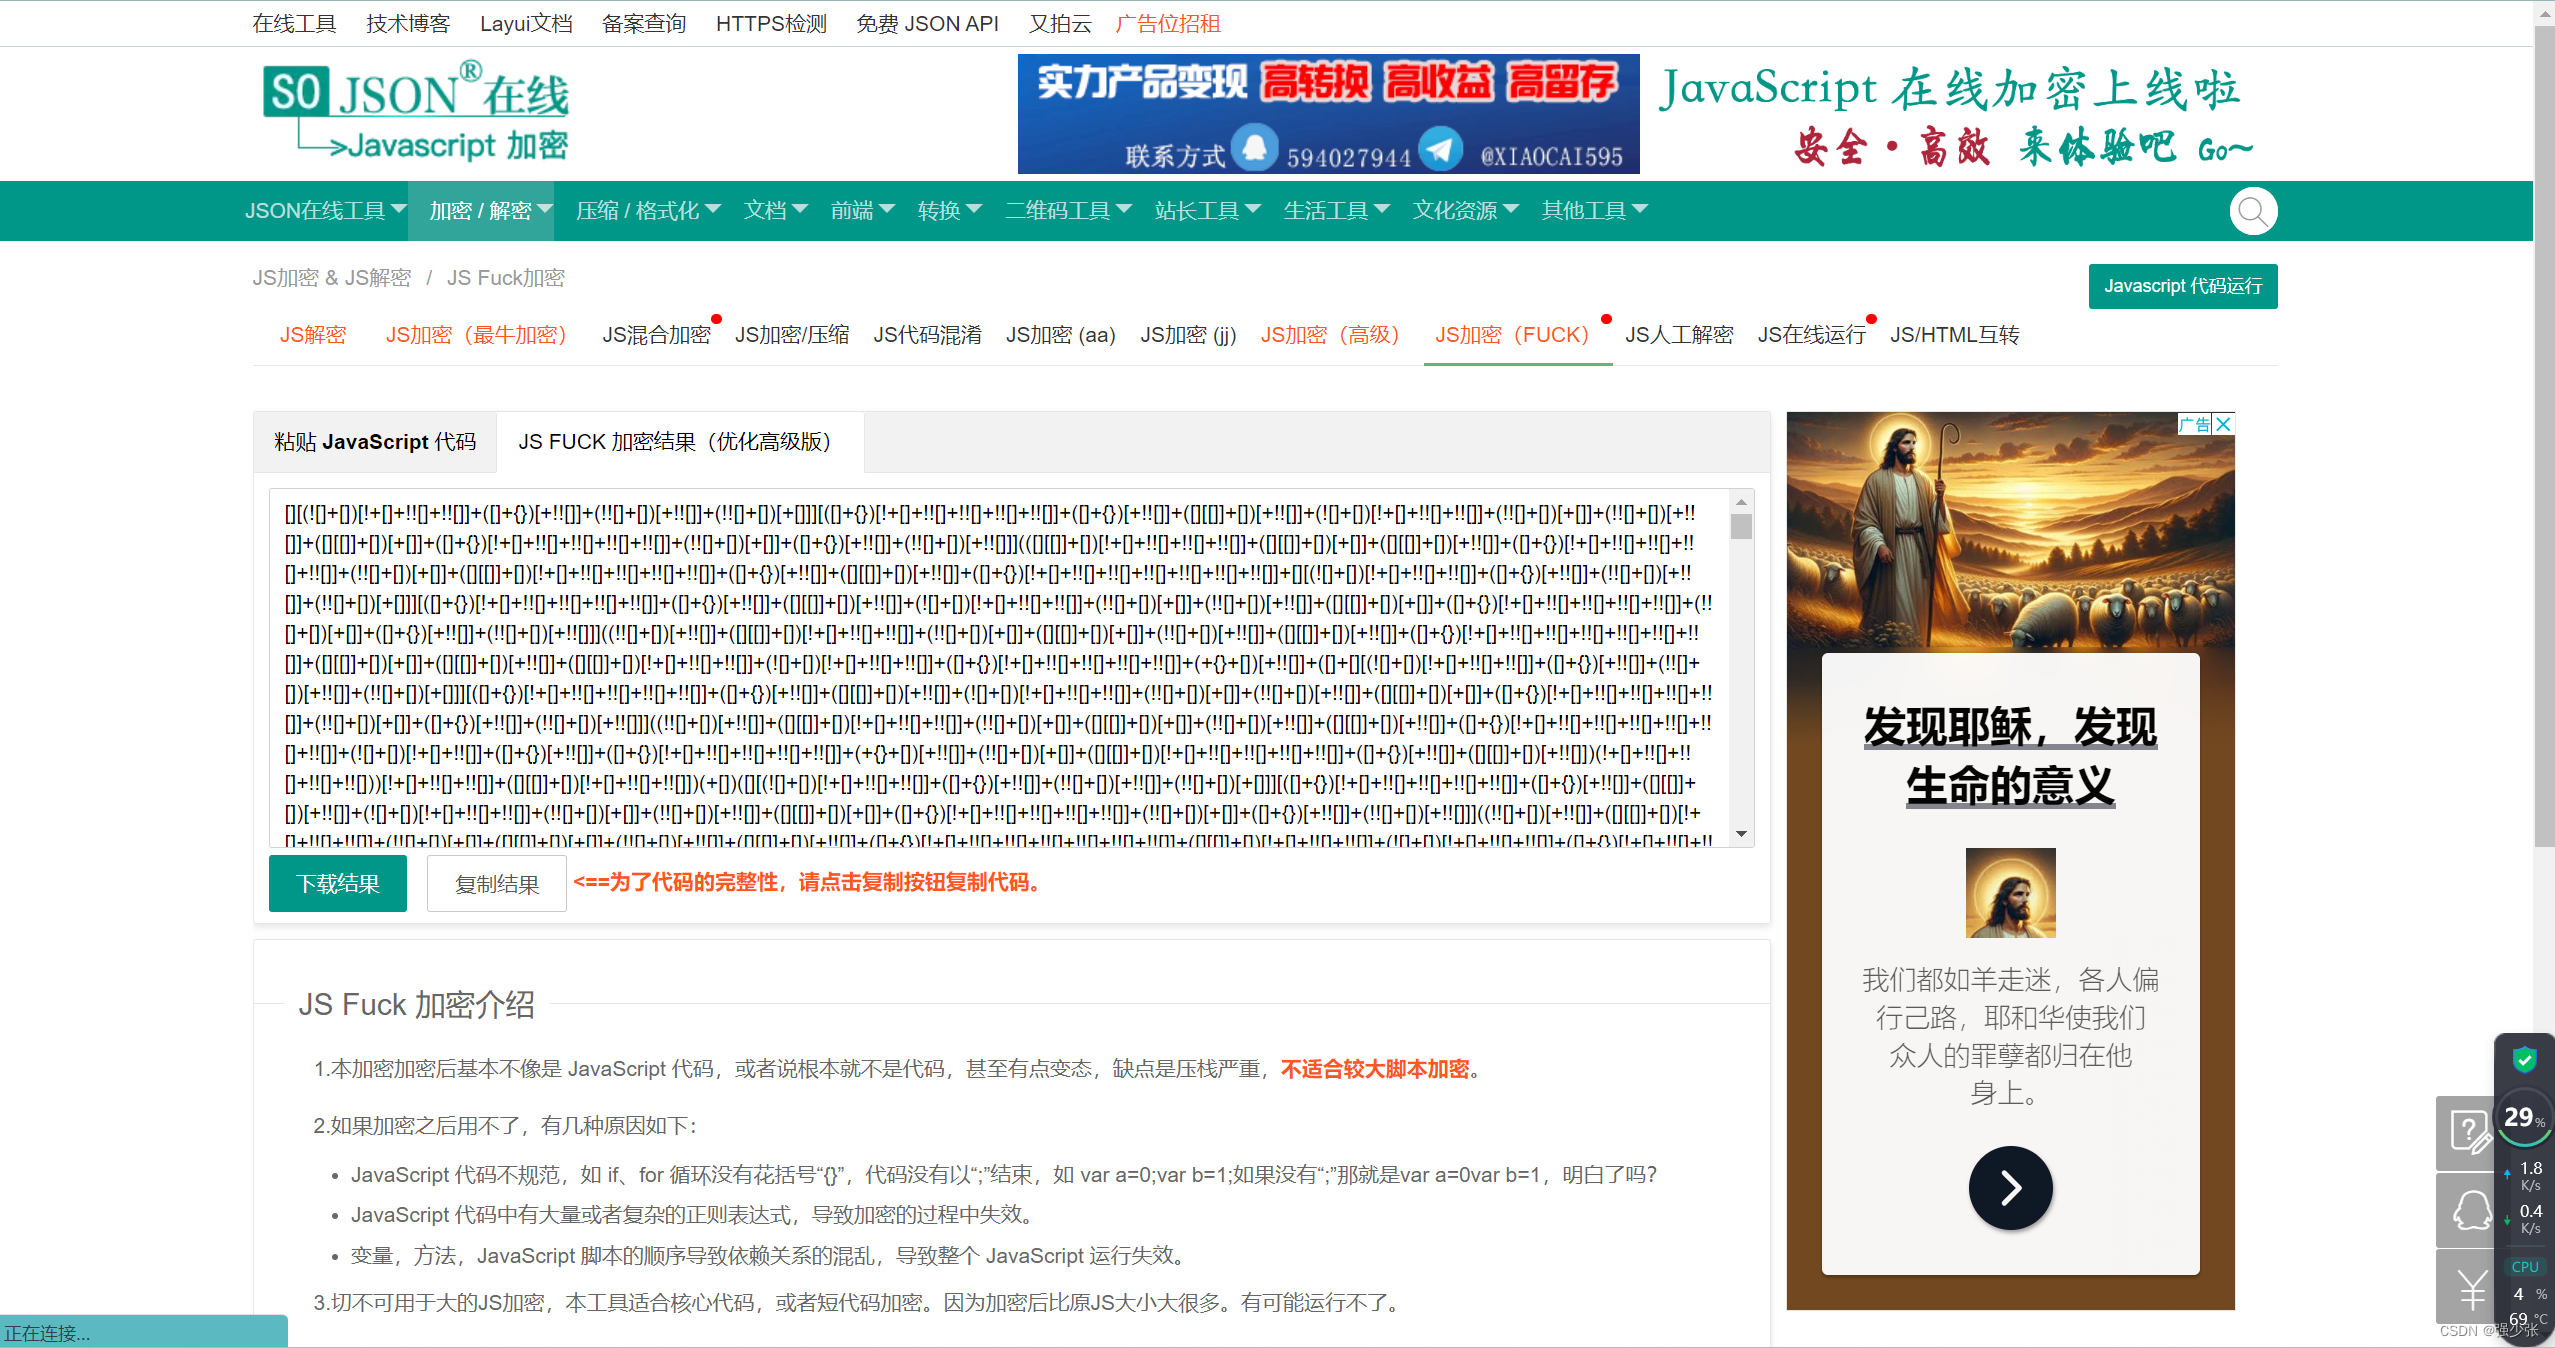This screenshot has height=1348, width=2555.
Task: Click the round arrow button in ad
Action: (2010, 1188)
